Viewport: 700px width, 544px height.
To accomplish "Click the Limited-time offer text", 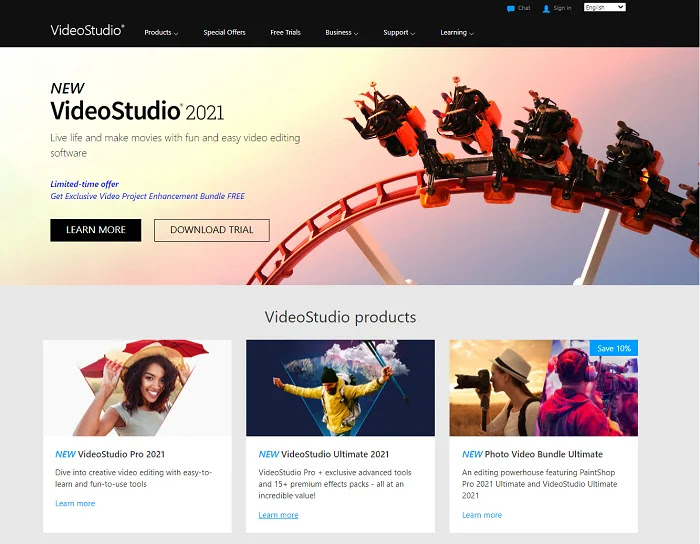I will point(84,184).
